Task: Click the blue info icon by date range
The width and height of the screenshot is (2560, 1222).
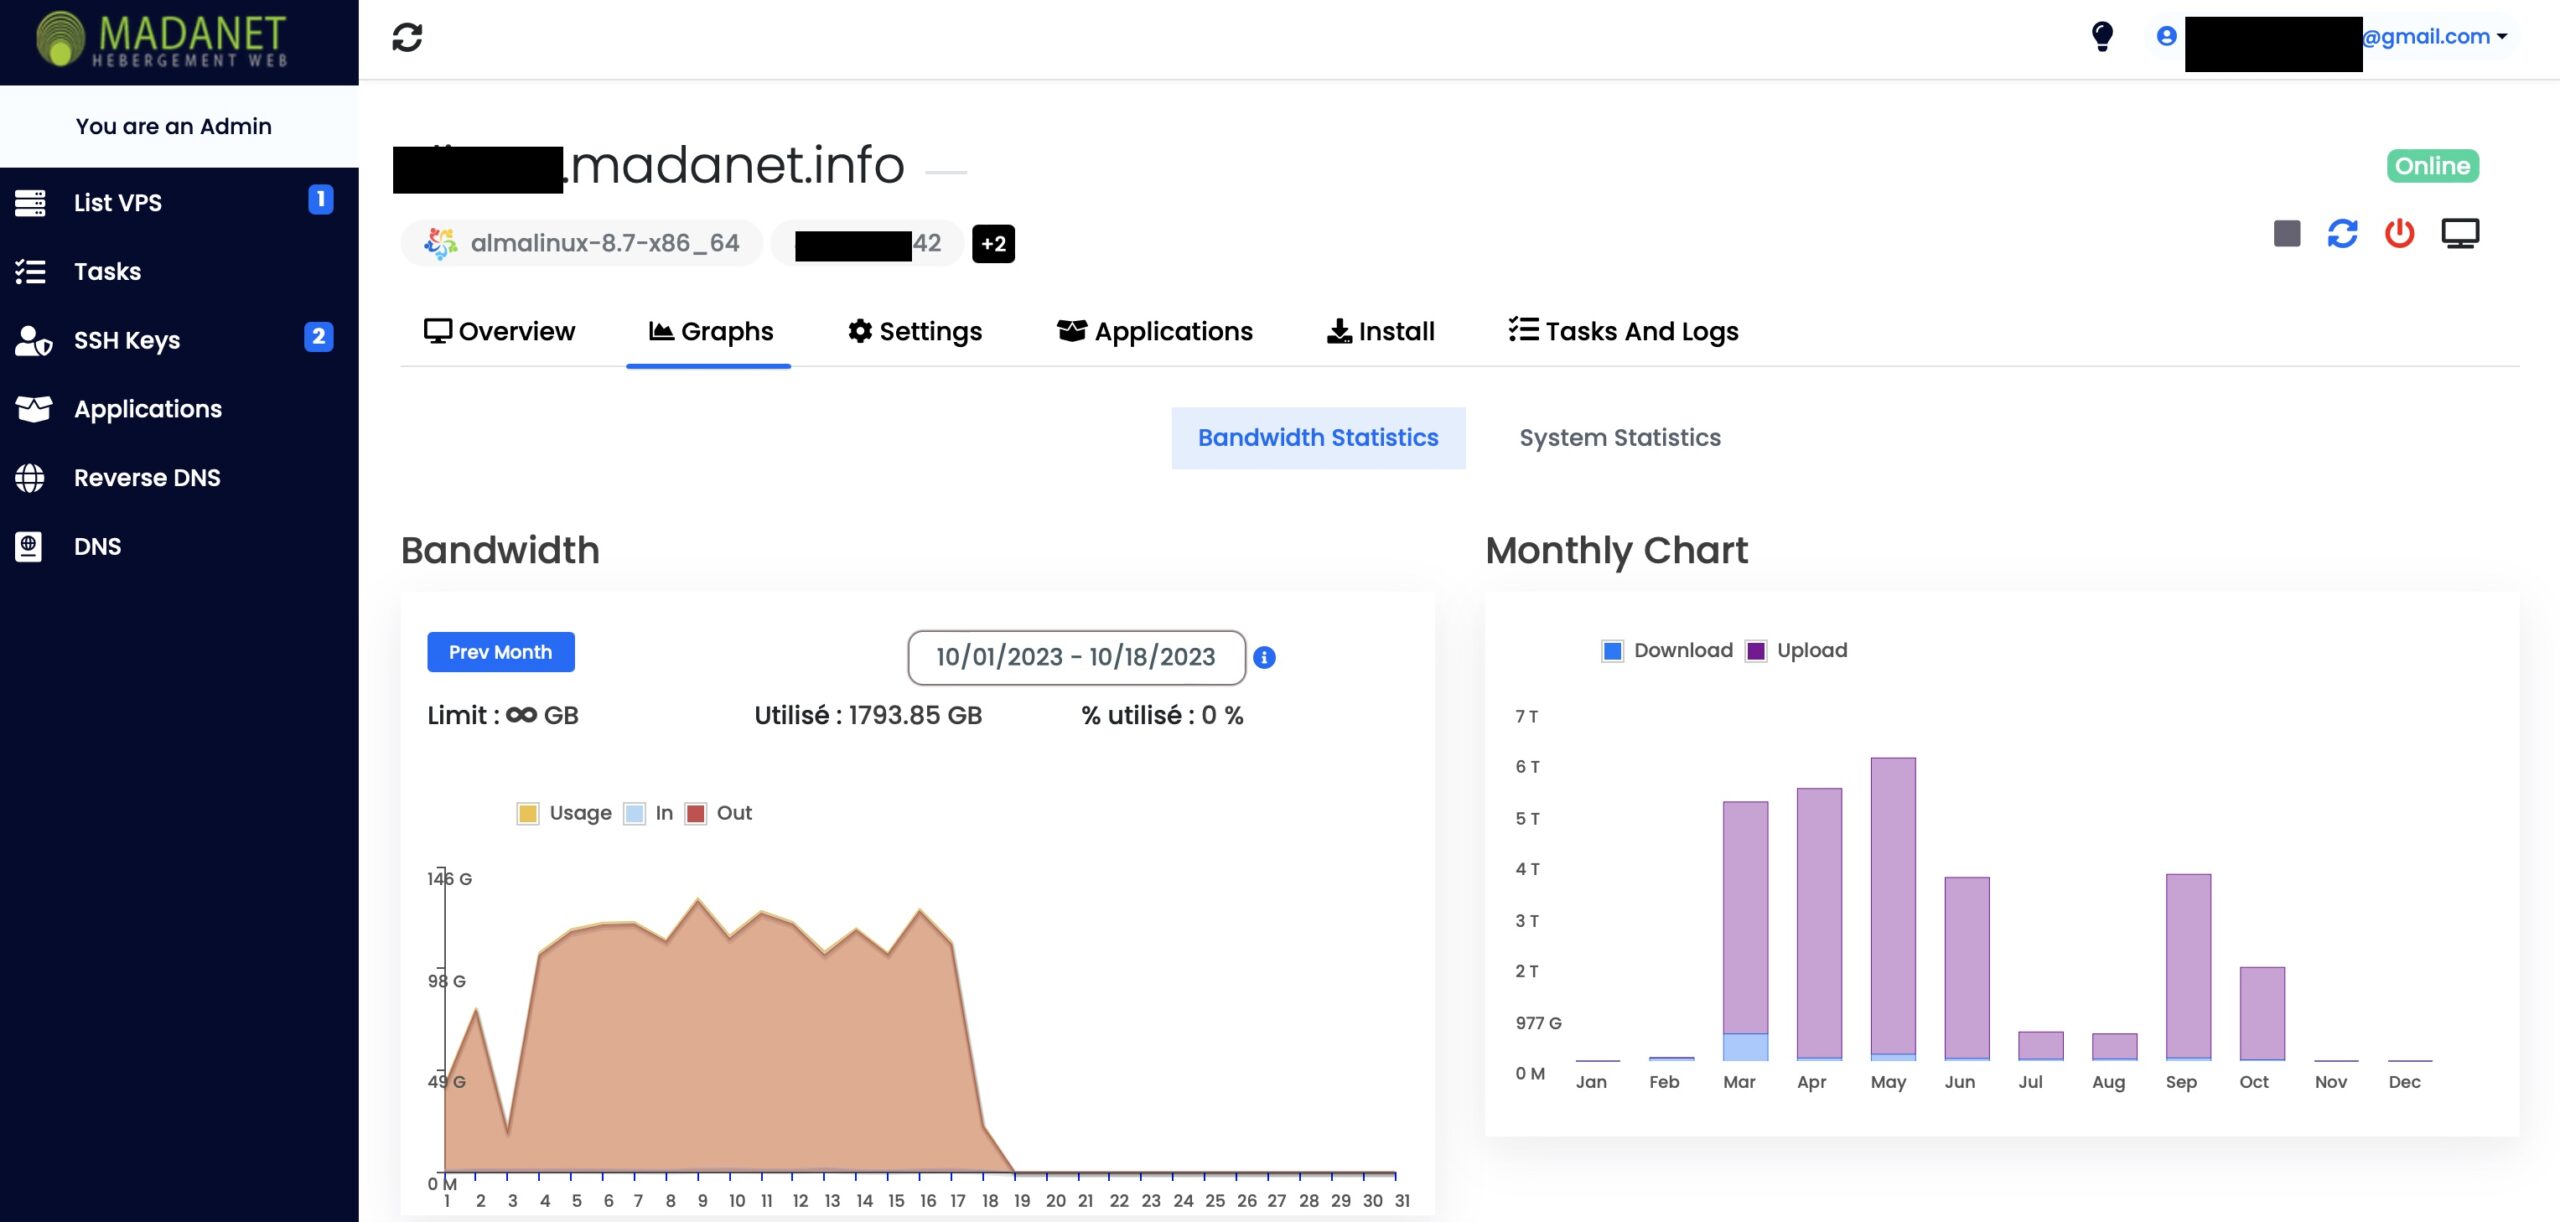Action: click(1264, 657)
